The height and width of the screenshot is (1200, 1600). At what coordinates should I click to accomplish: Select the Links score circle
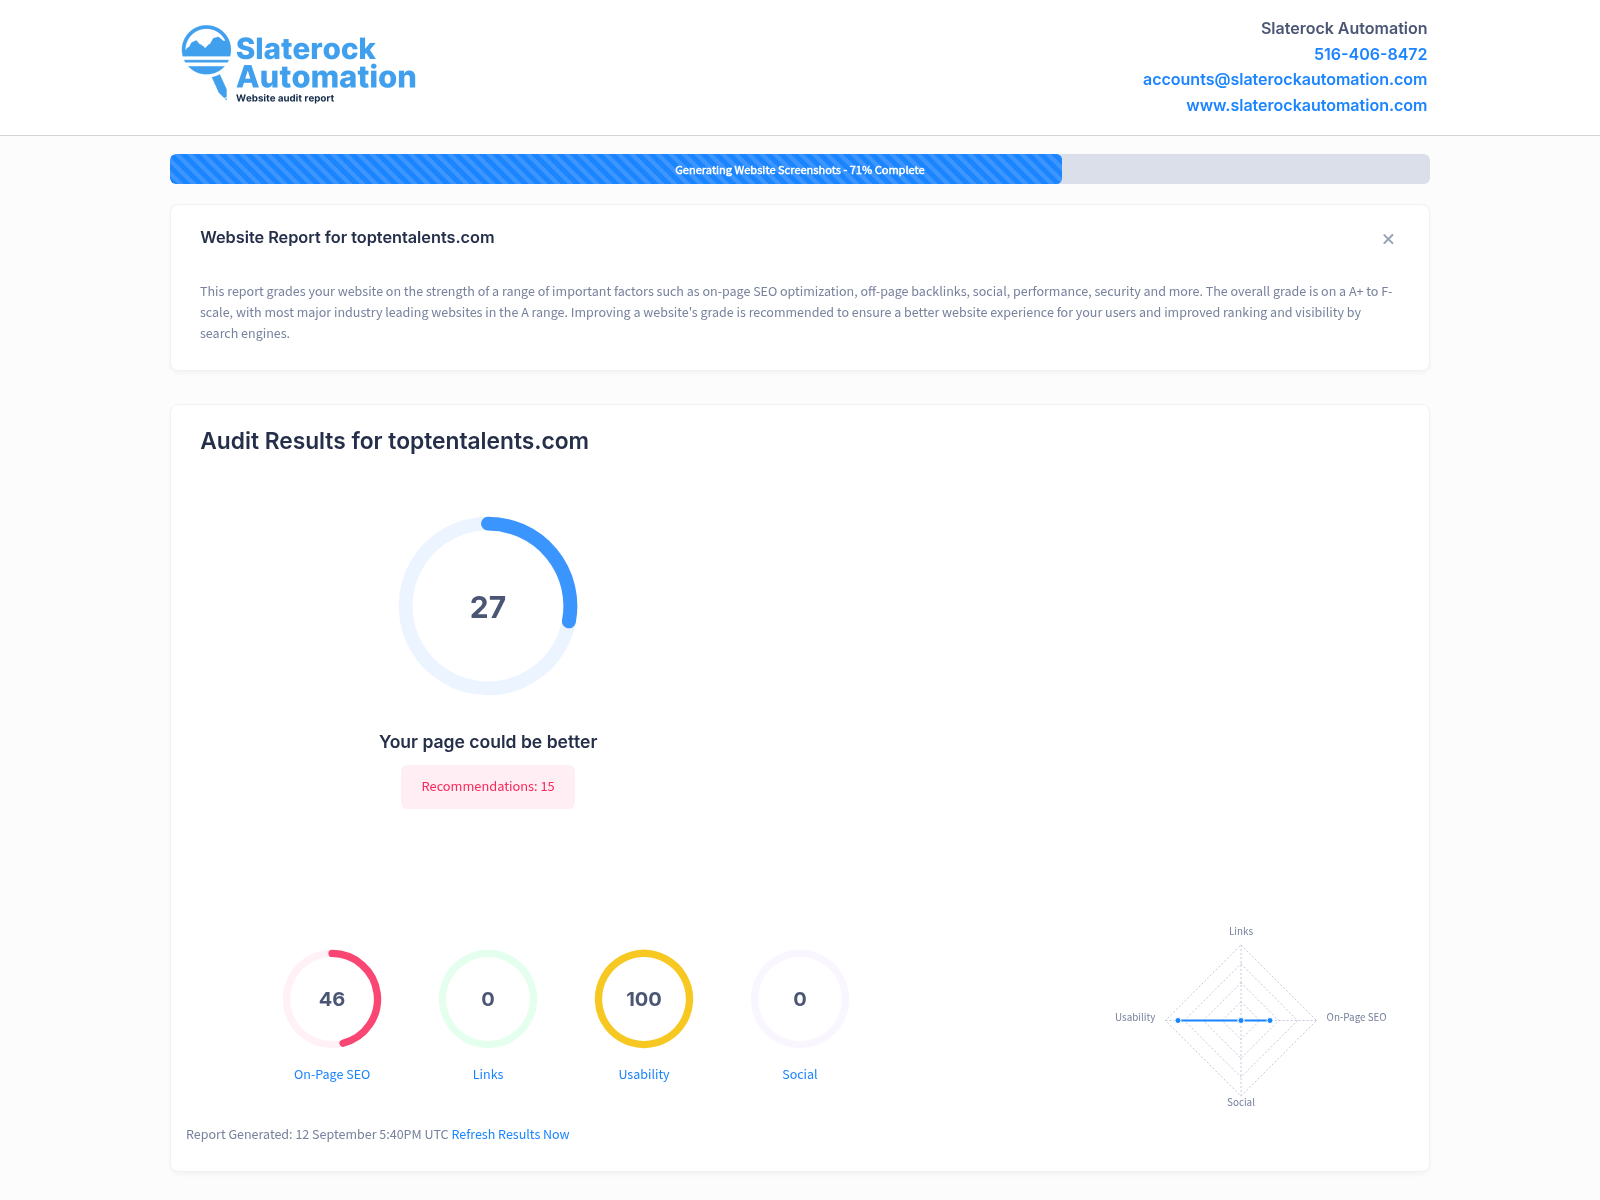488,999
